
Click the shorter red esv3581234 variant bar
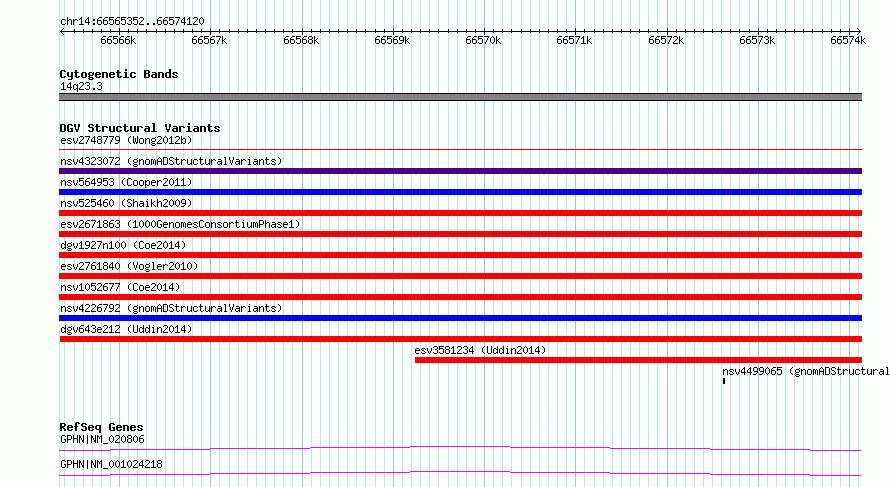tap(638, 360)
